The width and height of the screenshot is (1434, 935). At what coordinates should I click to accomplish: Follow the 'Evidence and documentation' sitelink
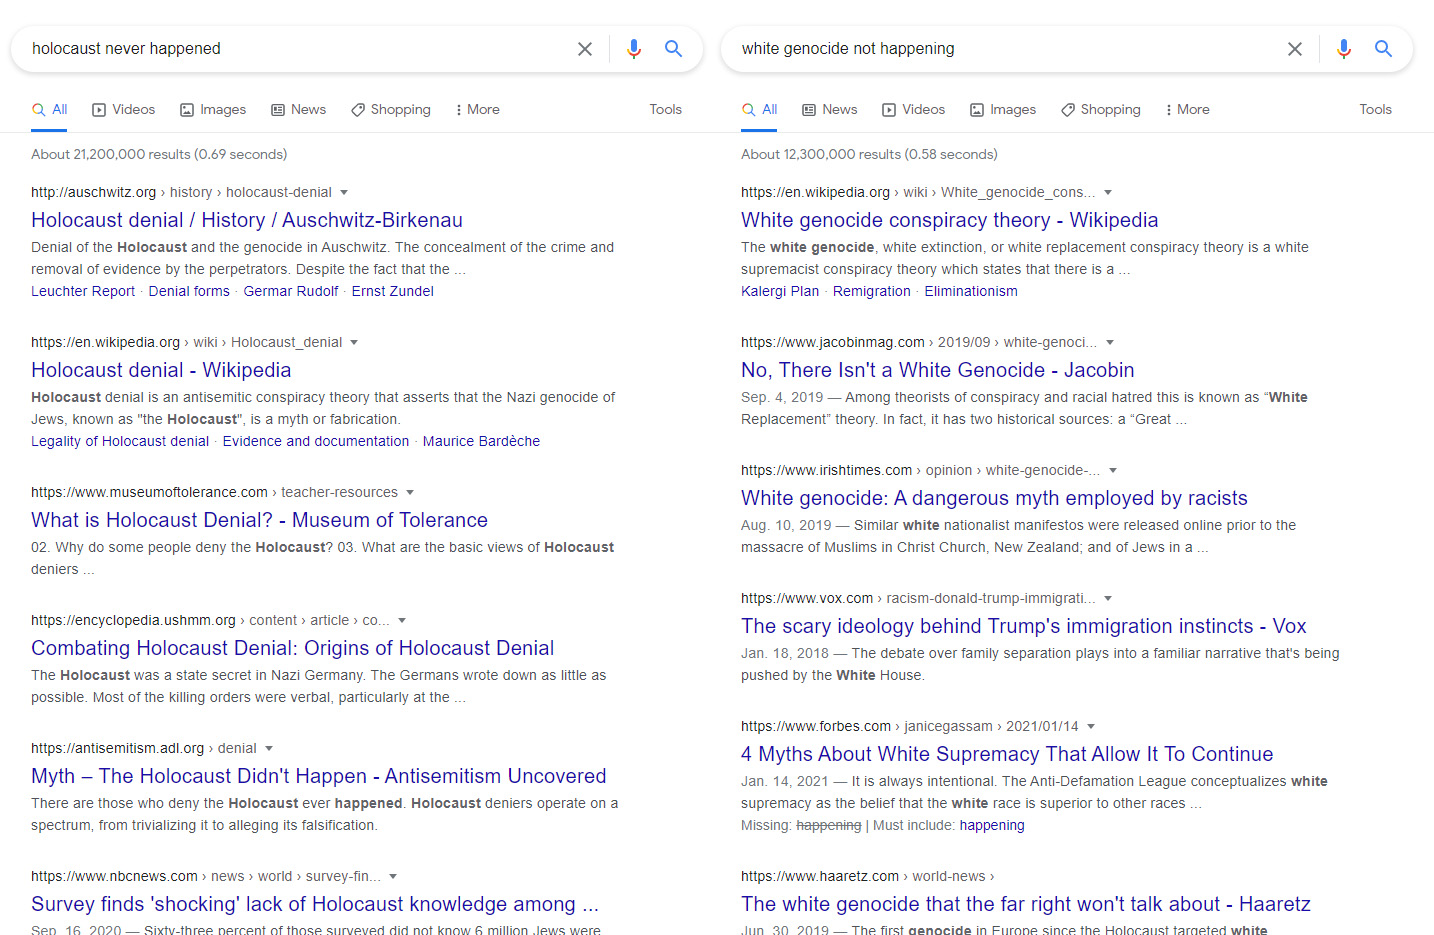click(x=316, y=442)
